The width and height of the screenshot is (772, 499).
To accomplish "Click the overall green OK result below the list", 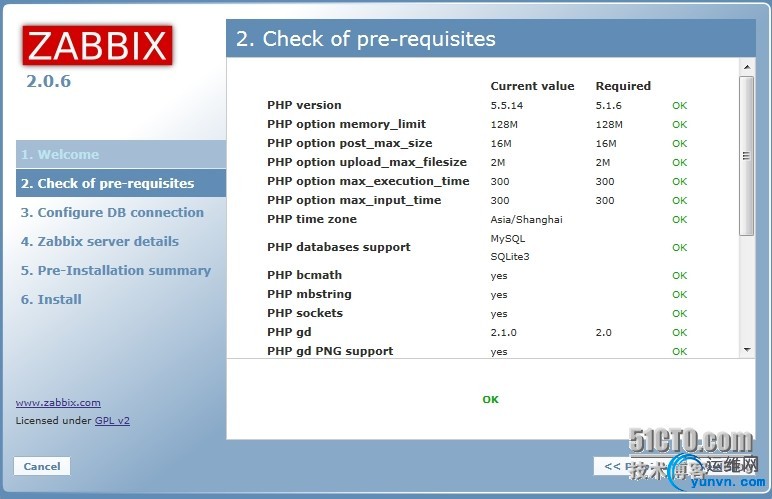I will 490,400.
